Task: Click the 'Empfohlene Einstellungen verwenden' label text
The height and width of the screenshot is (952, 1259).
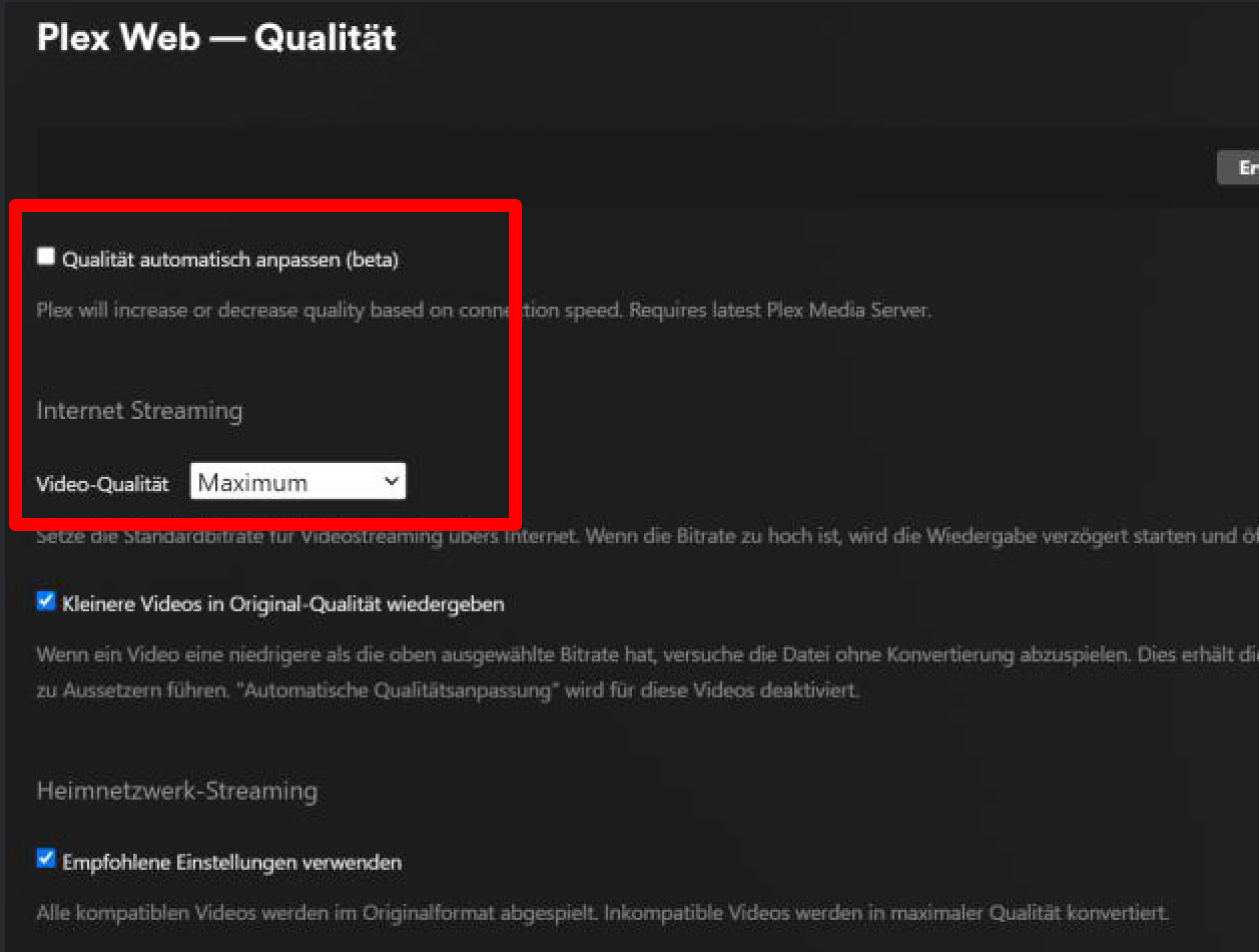Action: click(232, 862)
